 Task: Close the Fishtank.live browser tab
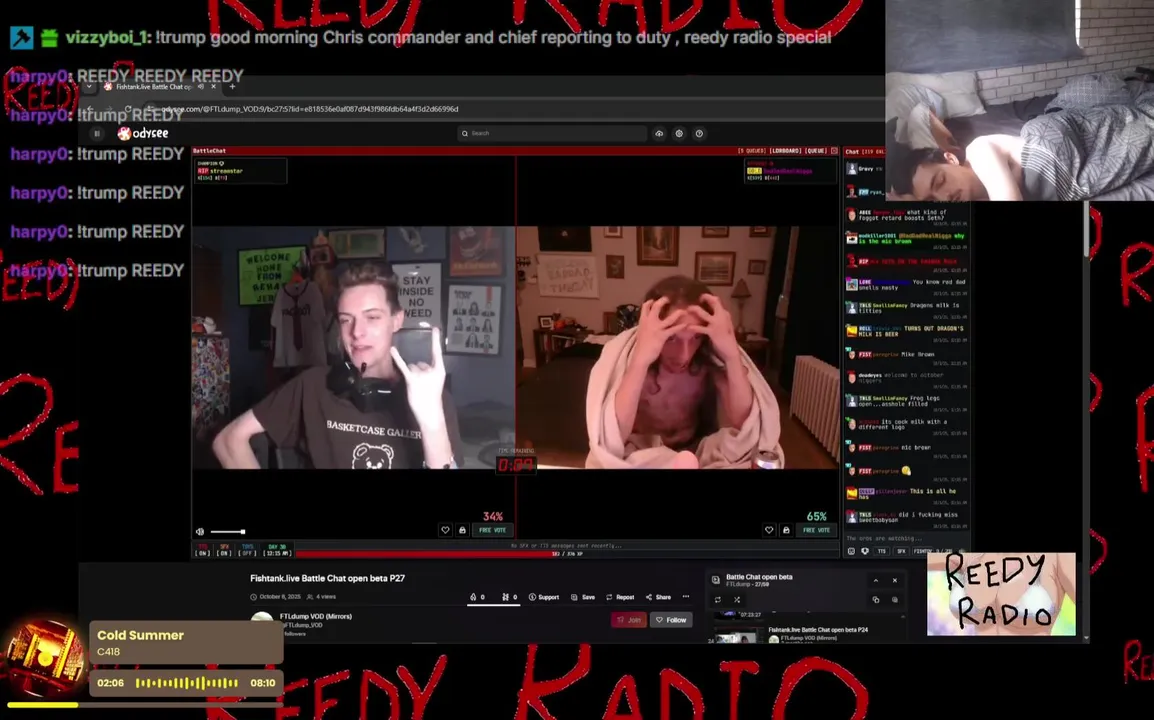(213, 87)
